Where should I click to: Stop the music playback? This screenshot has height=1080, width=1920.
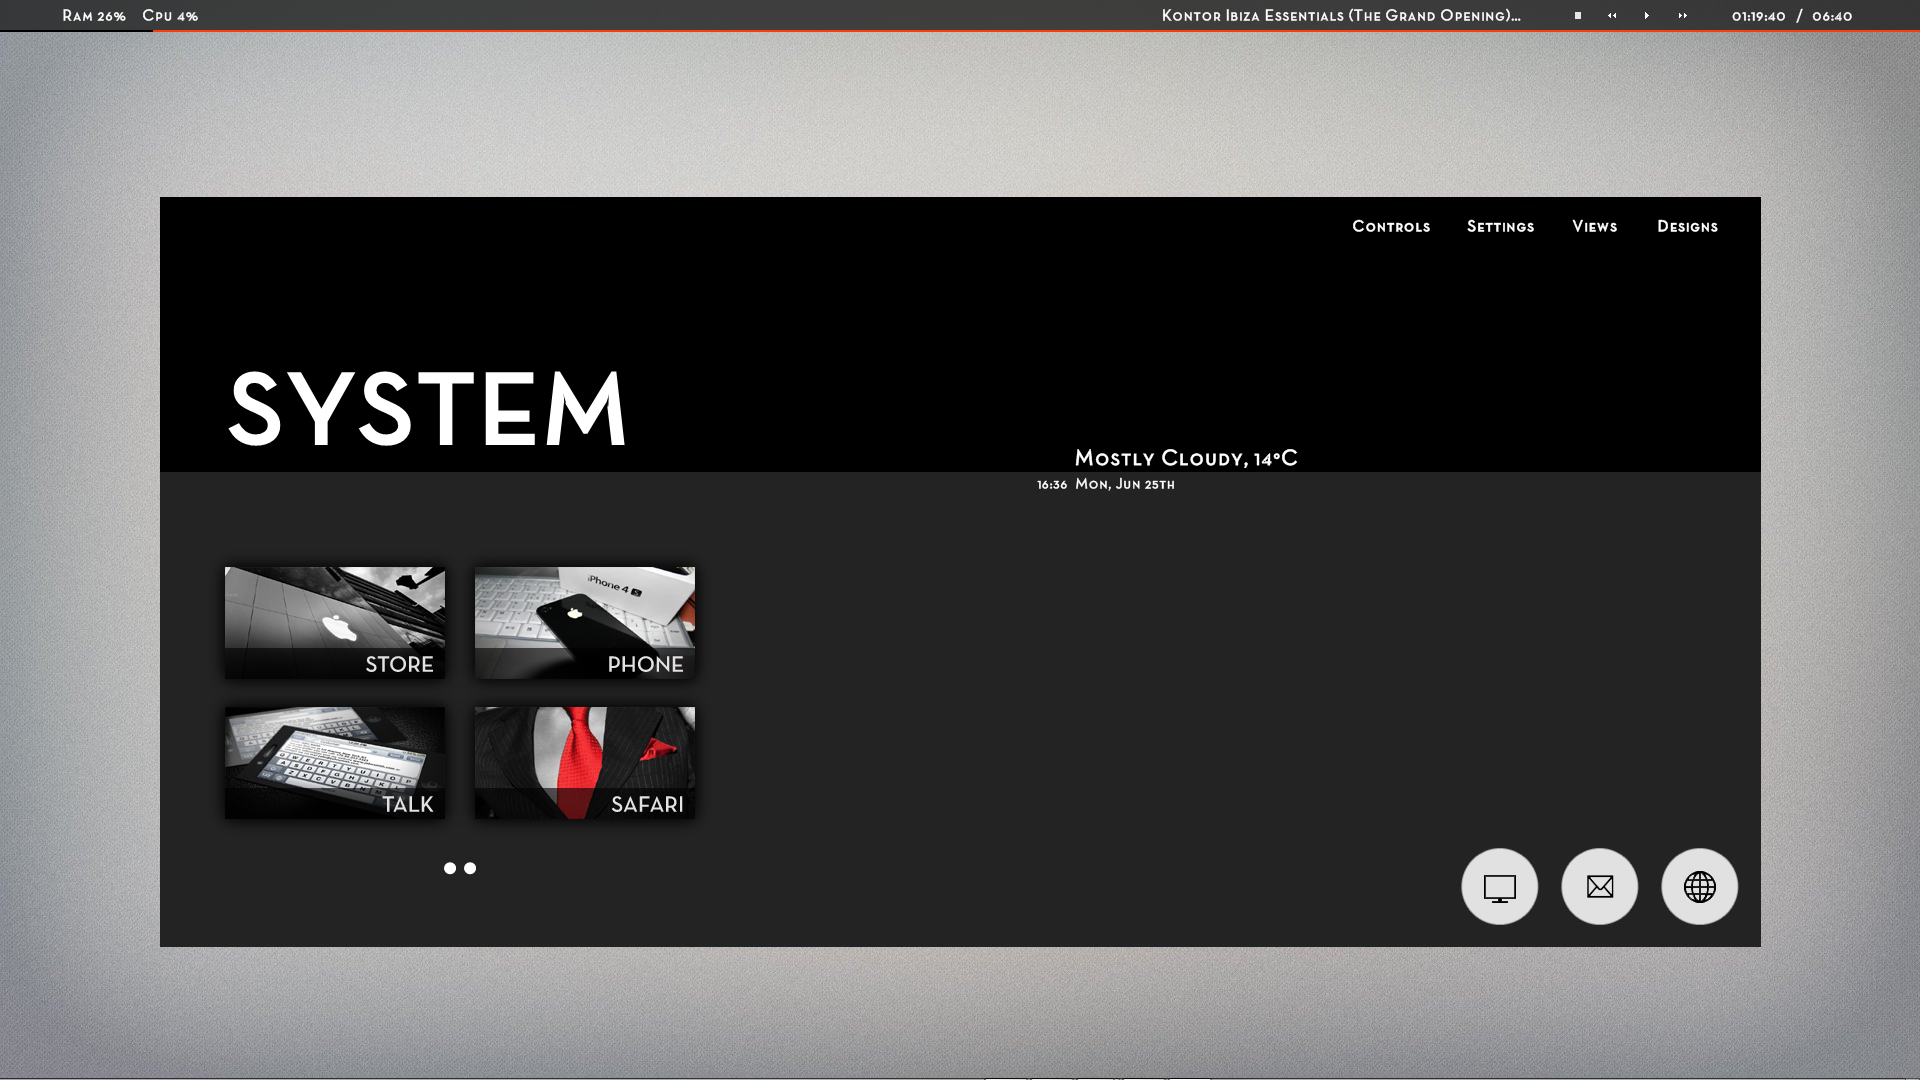tap(1578, 16)
